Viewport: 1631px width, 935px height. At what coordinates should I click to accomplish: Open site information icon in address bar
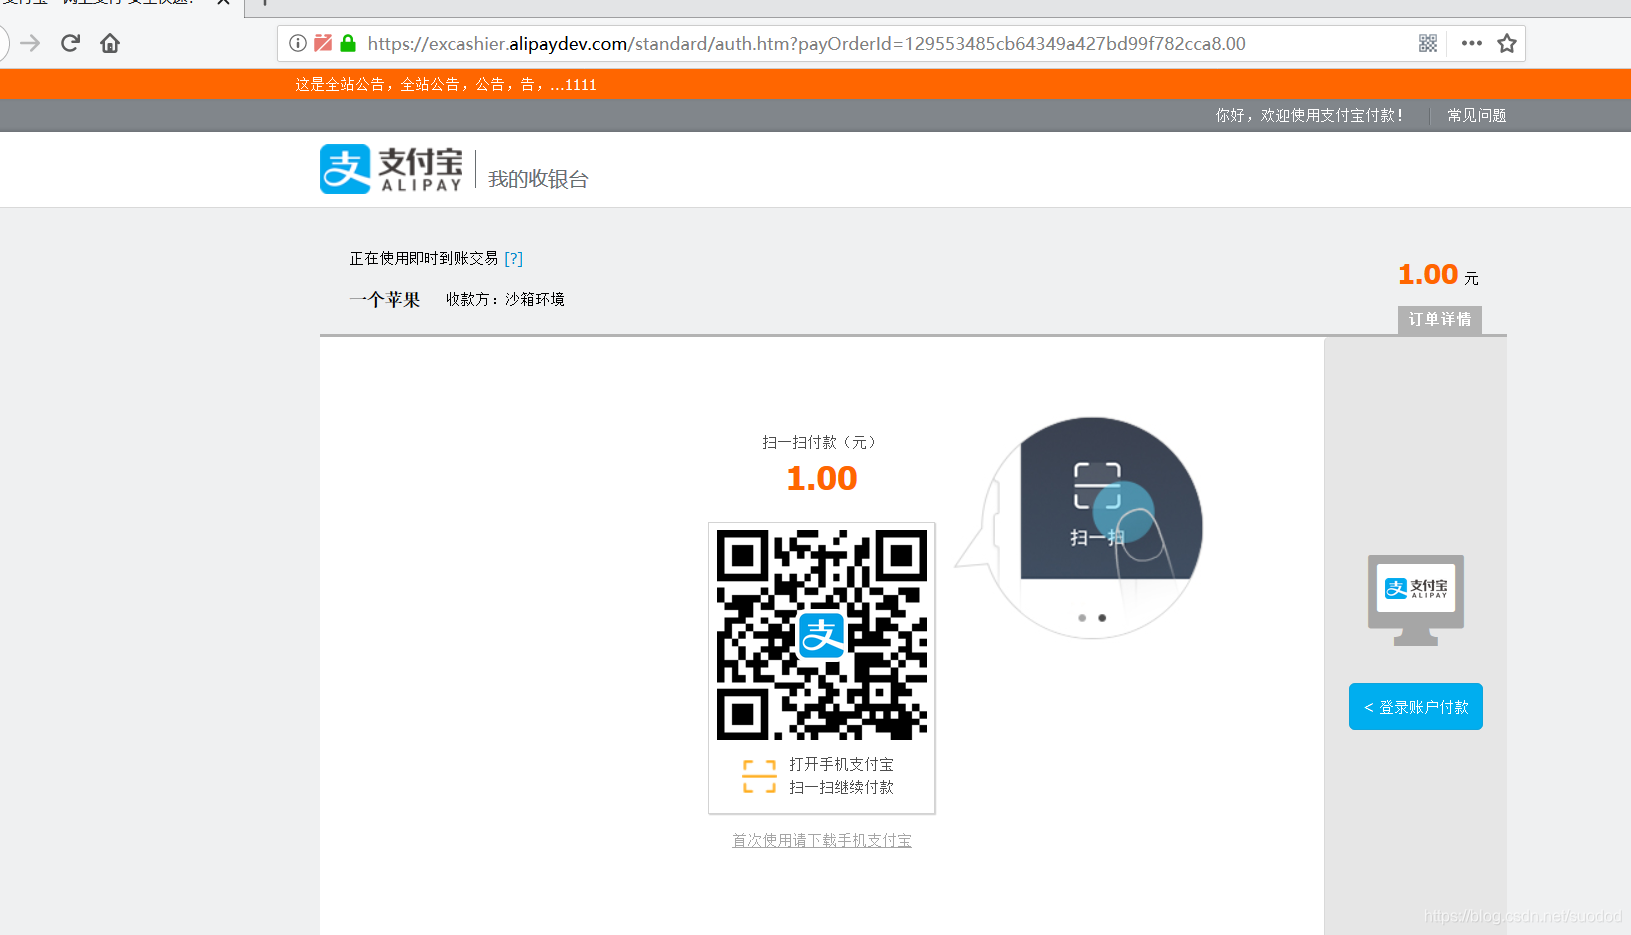pyautogui.click(x=298, y=43)
